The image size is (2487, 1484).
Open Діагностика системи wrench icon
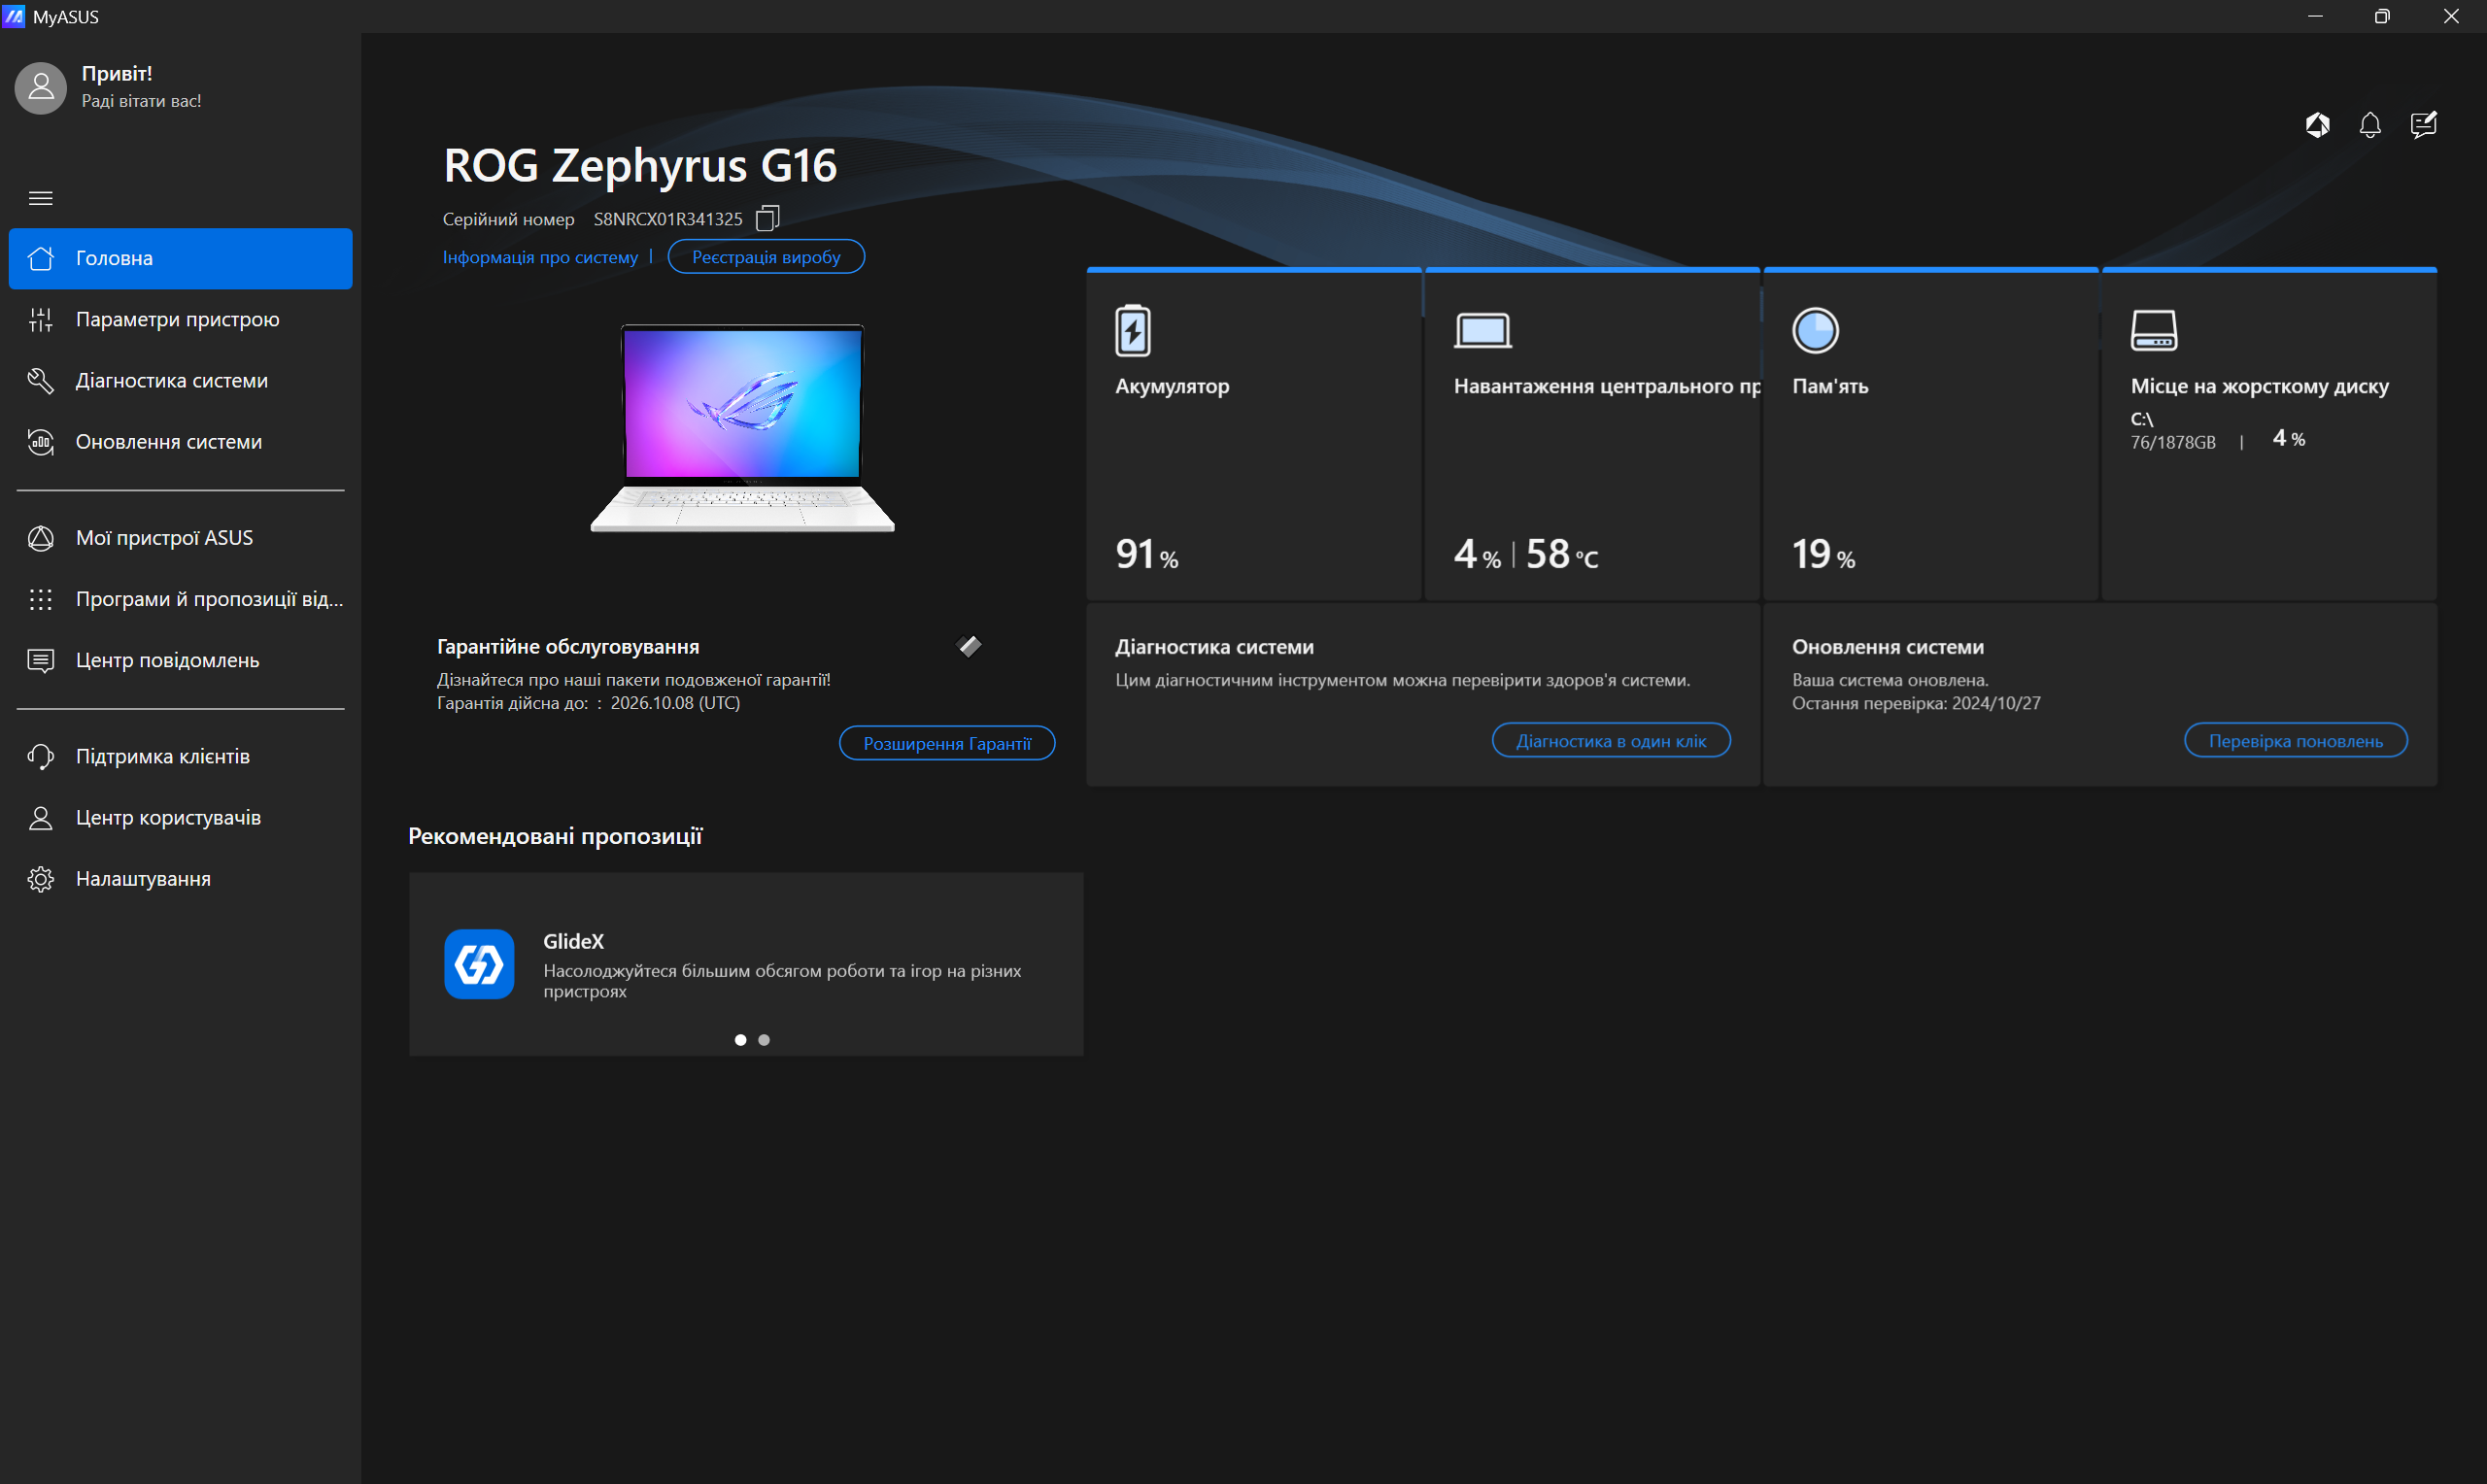pyautogui.click(x=41, y=380)
